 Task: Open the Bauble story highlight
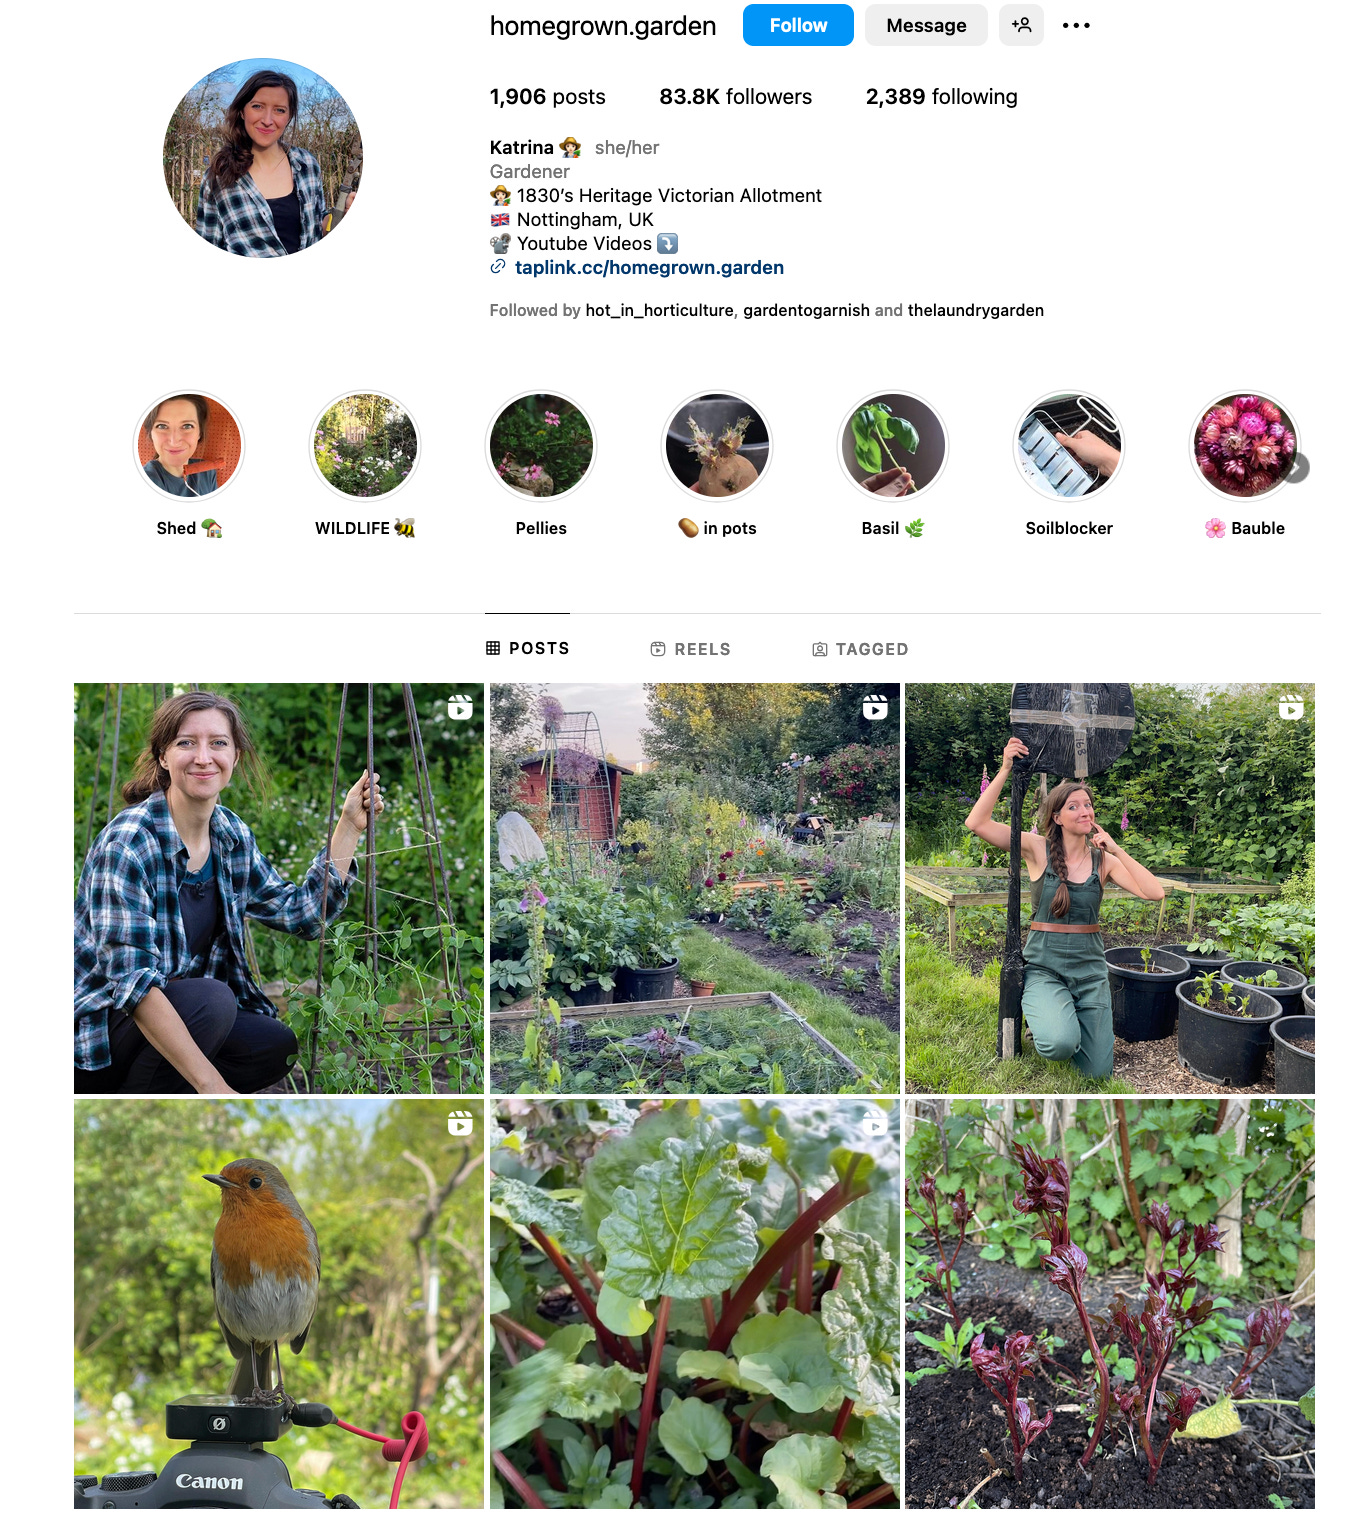[1245, 446]
